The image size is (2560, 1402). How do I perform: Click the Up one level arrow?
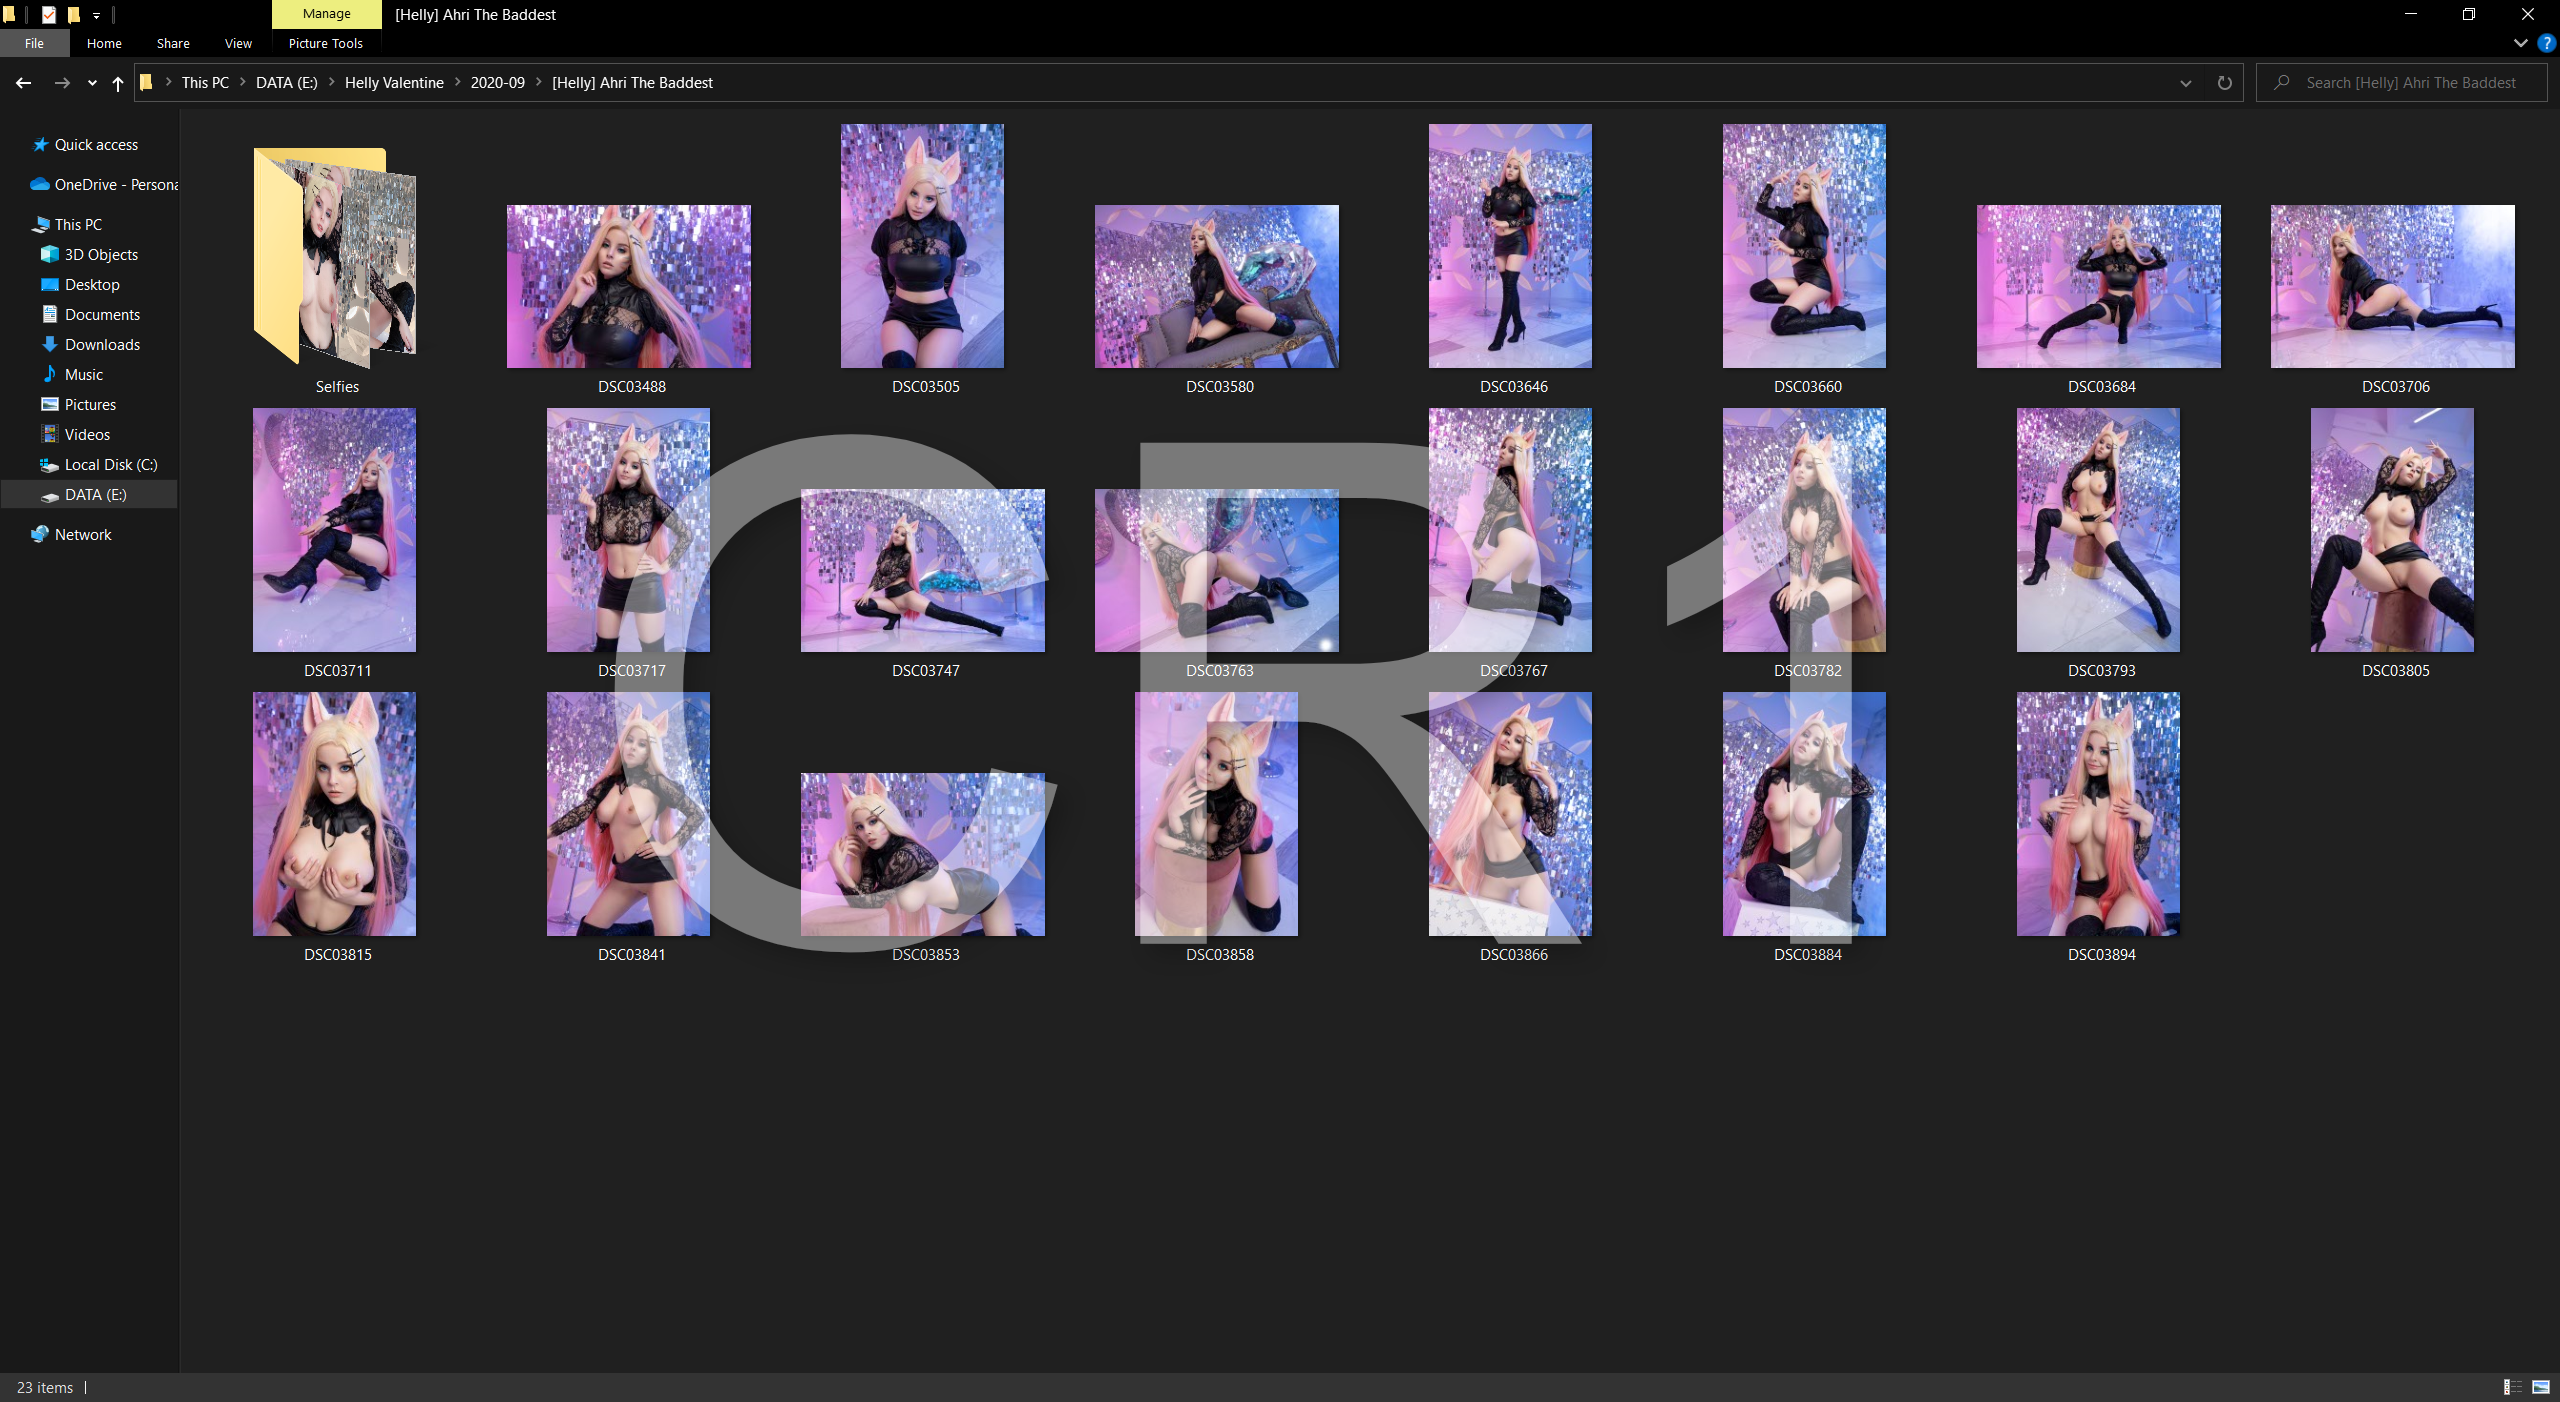pyautogui.click(x=118, y=83)
